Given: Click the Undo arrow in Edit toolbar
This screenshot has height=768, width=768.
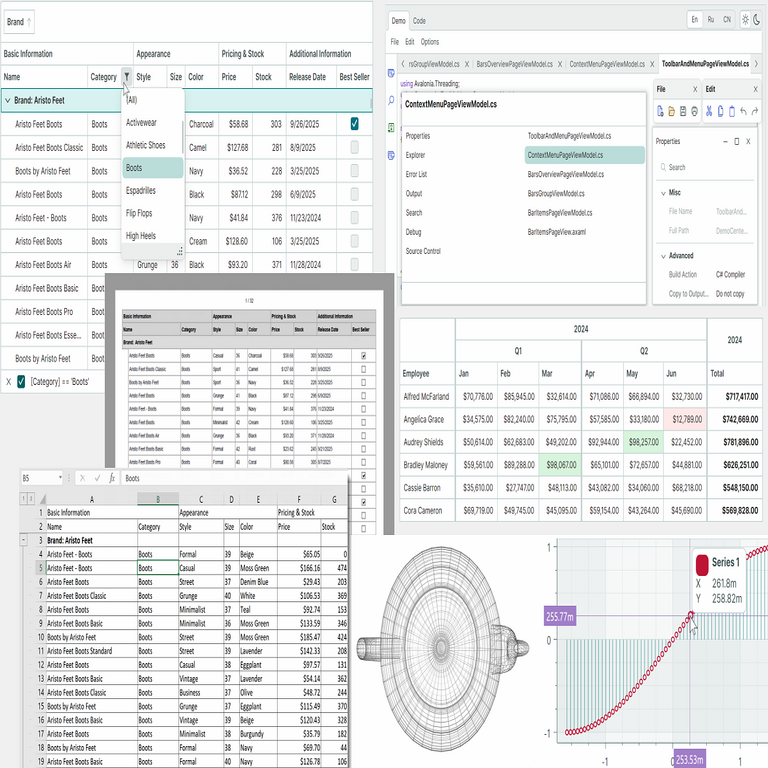Looking at the screenshot, I should [x=745, y=111].
